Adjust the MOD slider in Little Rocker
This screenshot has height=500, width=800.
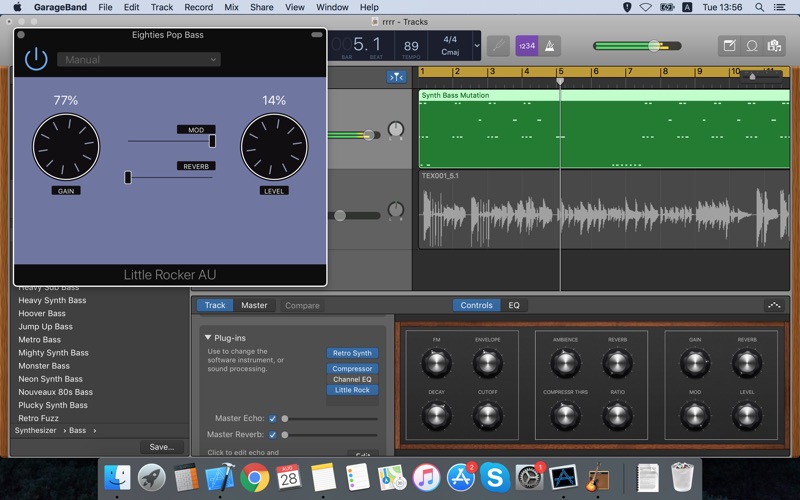click(x=212, y=141)
